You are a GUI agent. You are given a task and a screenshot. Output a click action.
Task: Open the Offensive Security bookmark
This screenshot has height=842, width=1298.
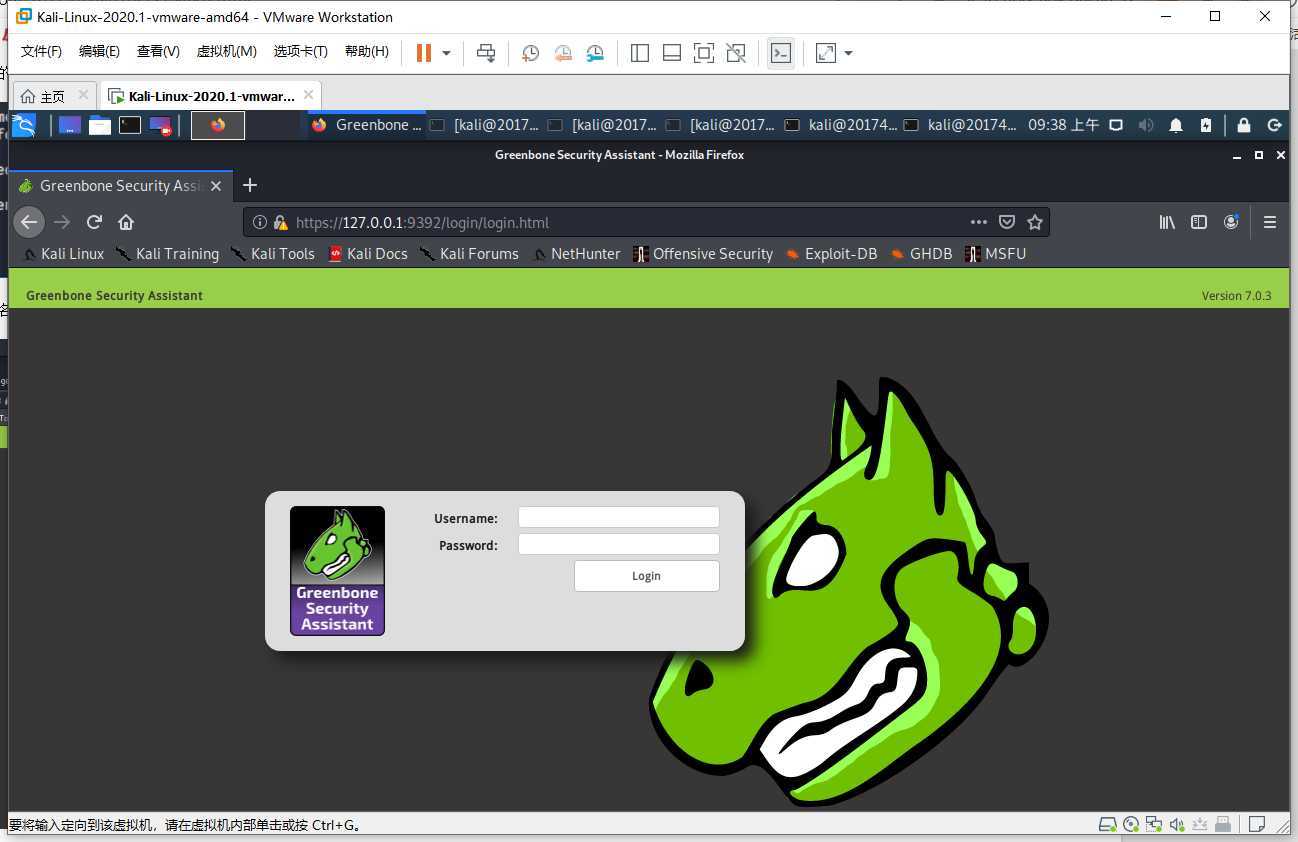[x=703, y=254]
